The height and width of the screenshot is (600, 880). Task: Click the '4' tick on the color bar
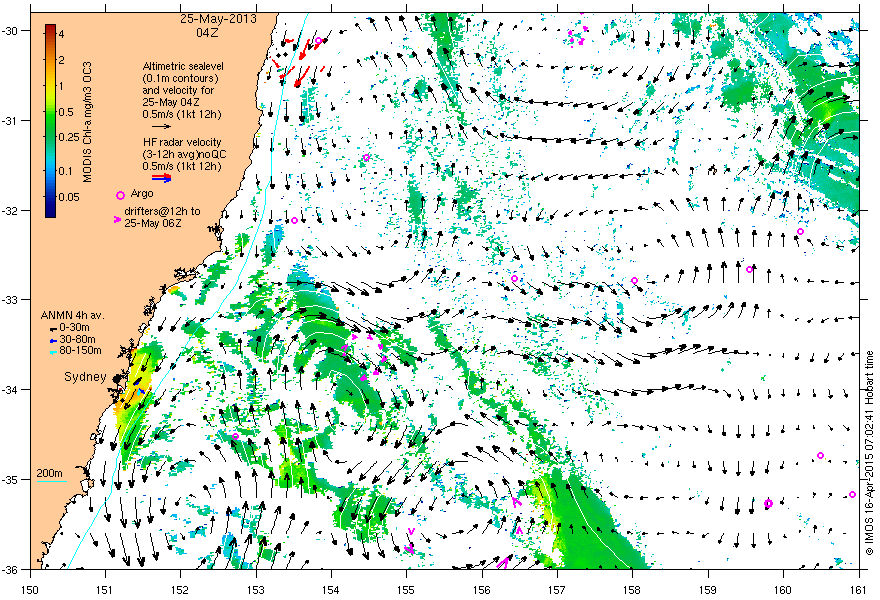coord(62,34)
